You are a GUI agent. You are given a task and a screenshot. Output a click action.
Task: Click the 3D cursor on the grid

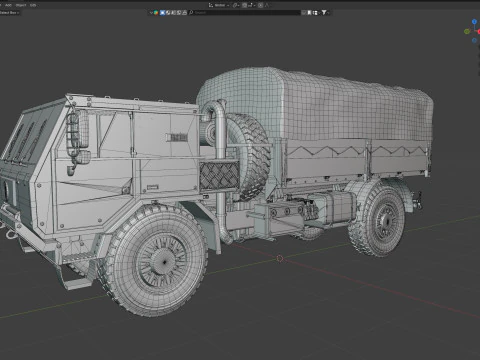(x=280, y=258)
